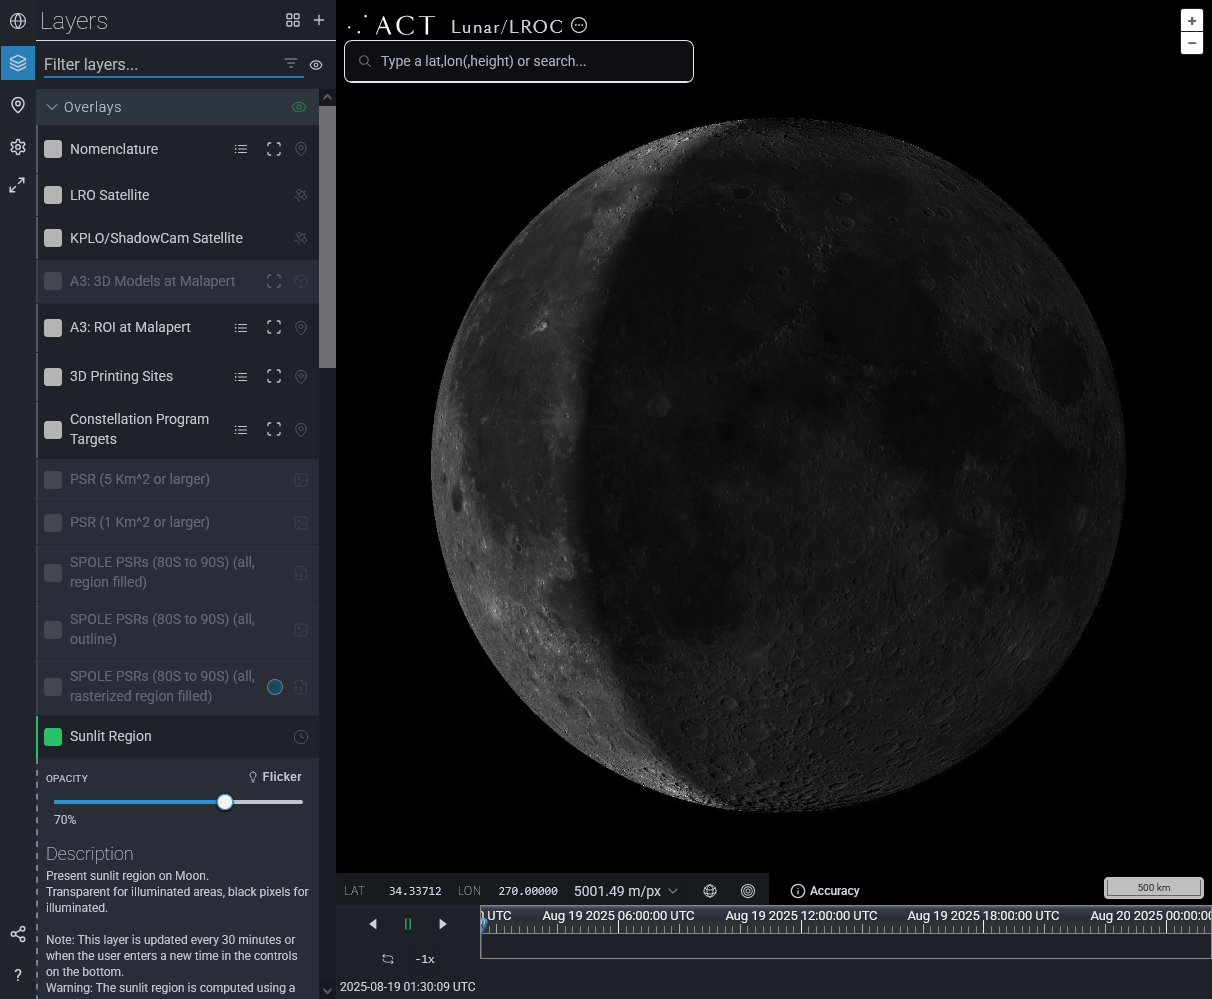Click the Lunar/LROC title text
The width and height of the screenshot is (1212, 999).
507,26
